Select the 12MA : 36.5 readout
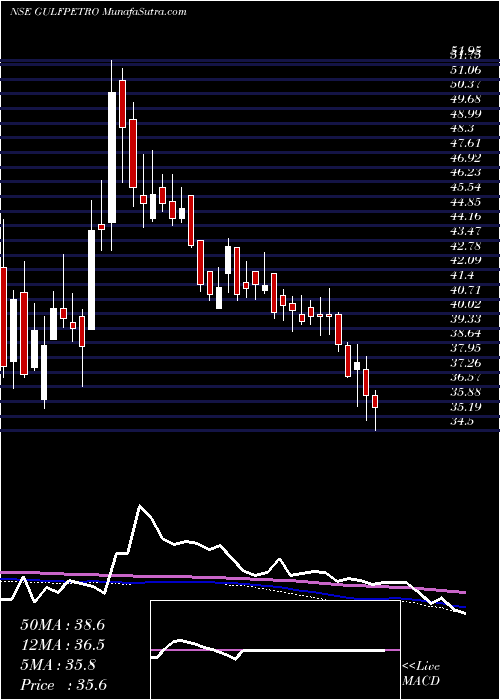The image size is (500, 700). 62,645
